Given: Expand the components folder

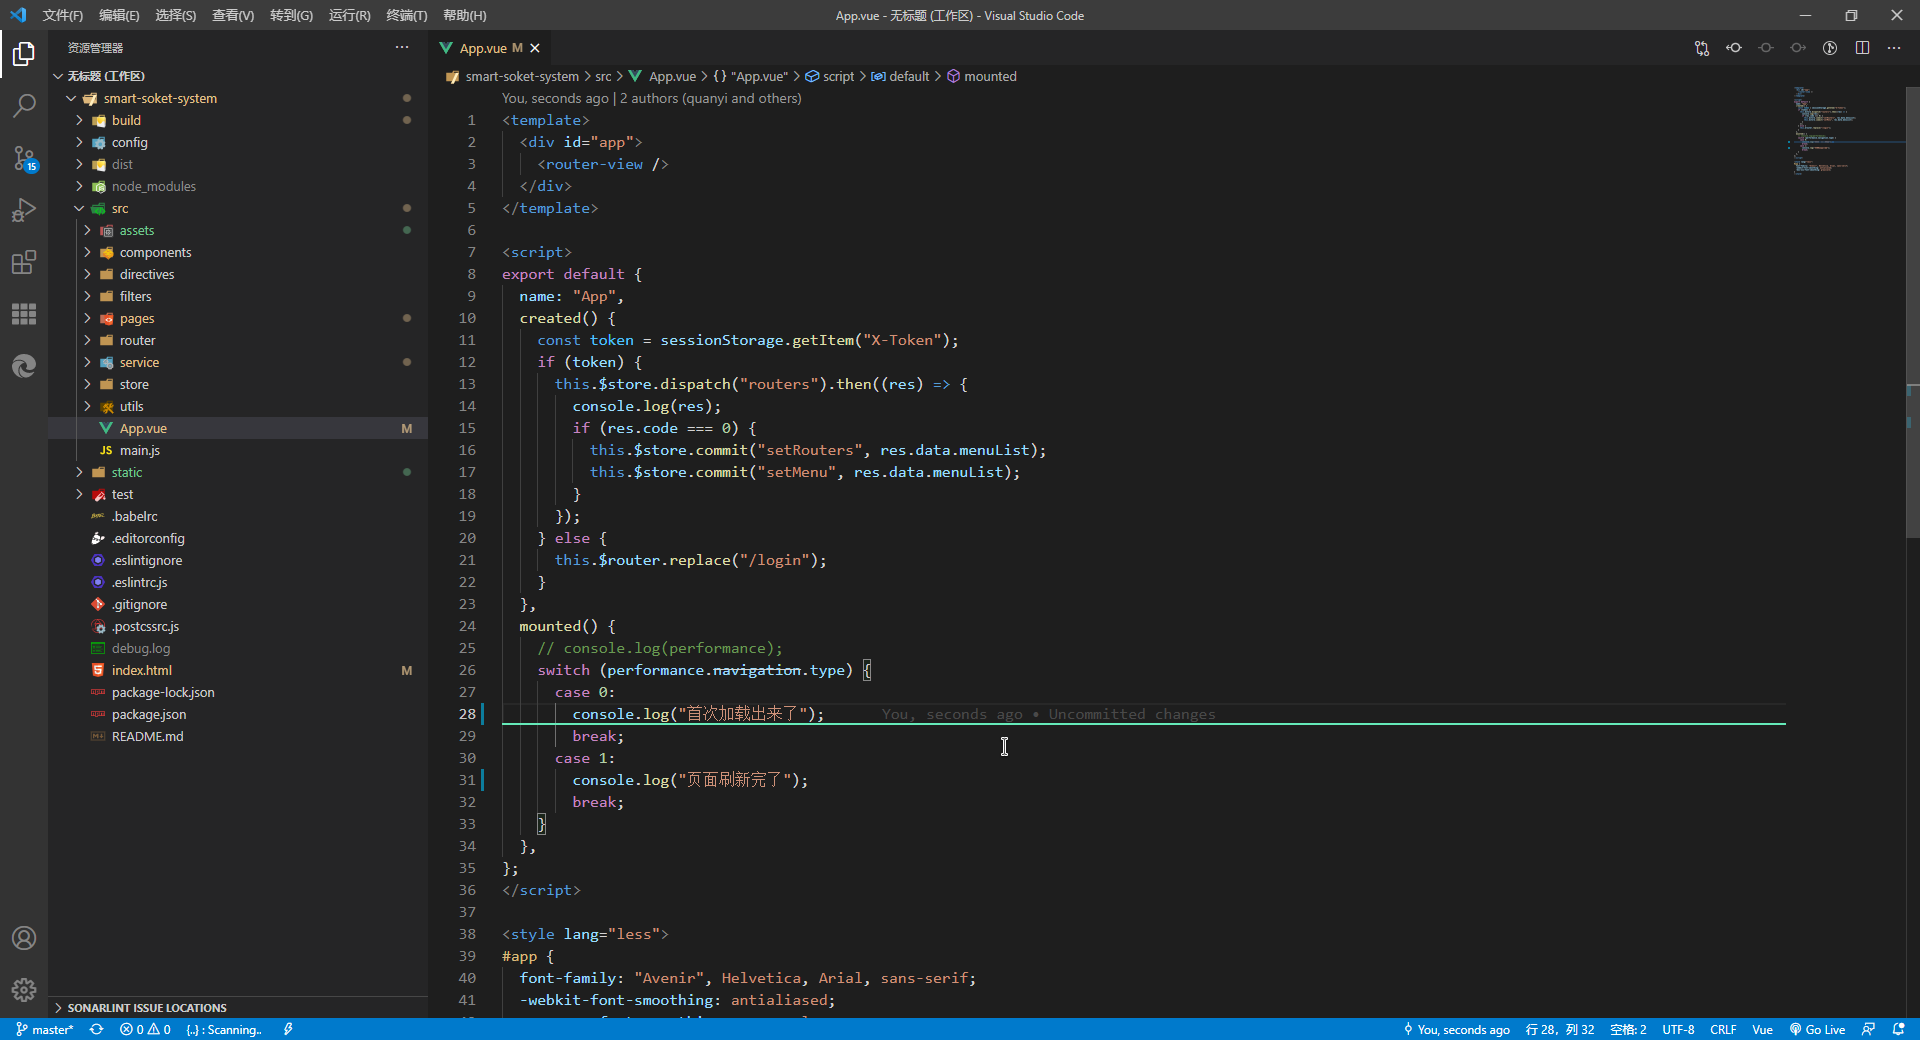Looking at the screenshot, I should click(238, 252).
